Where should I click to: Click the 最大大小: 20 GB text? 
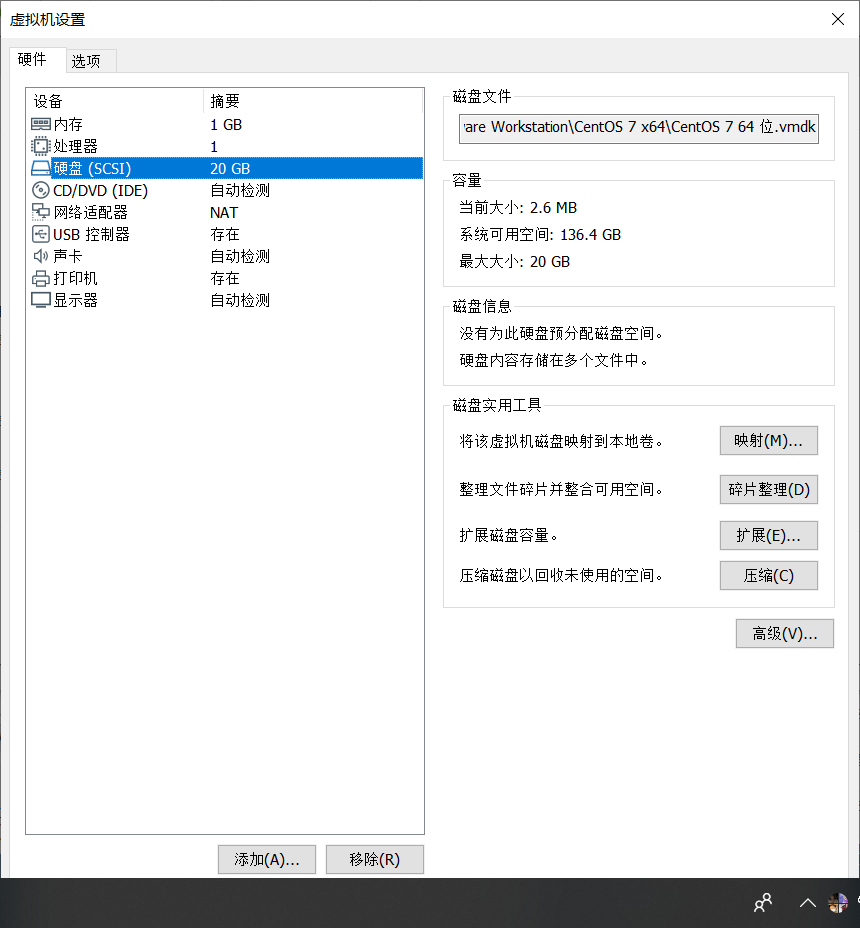(x=514, y=262)
